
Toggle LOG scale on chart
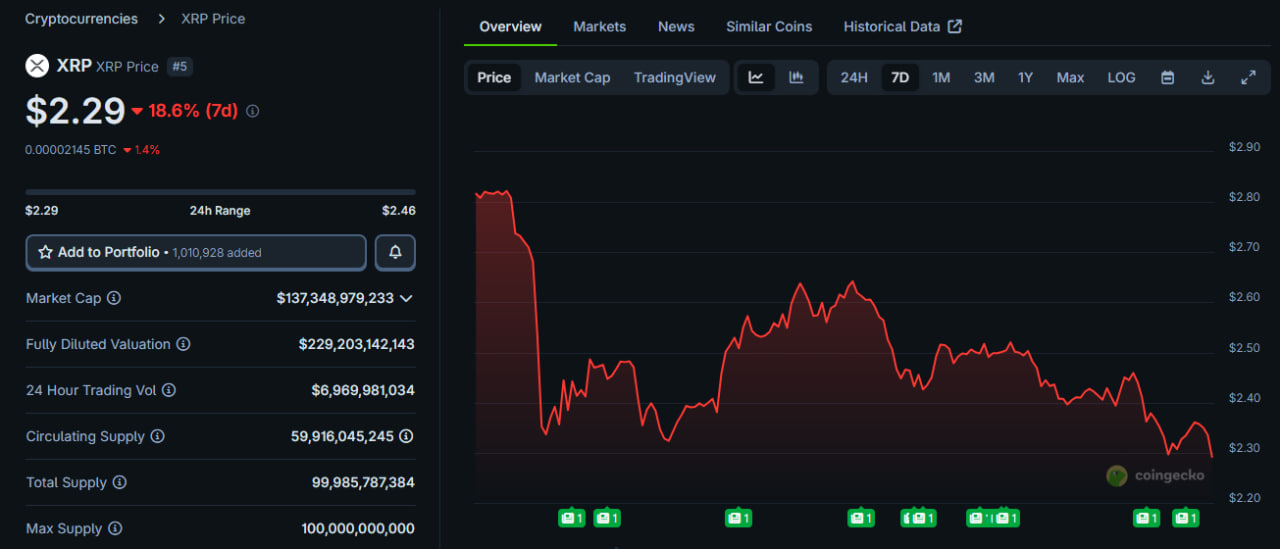click(1121, 78)
